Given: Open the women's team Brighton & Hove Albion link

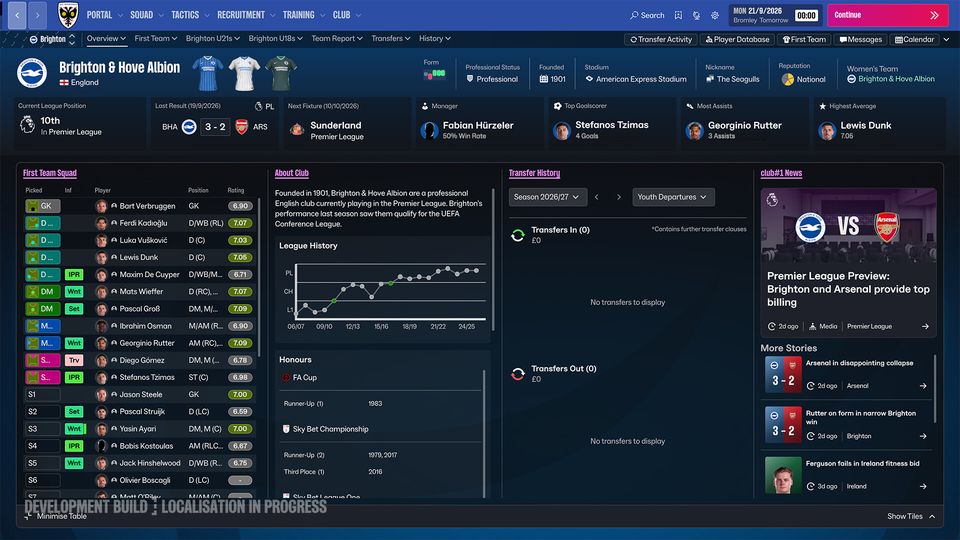Looking at the screenshot, I should (x=891, y=79).
